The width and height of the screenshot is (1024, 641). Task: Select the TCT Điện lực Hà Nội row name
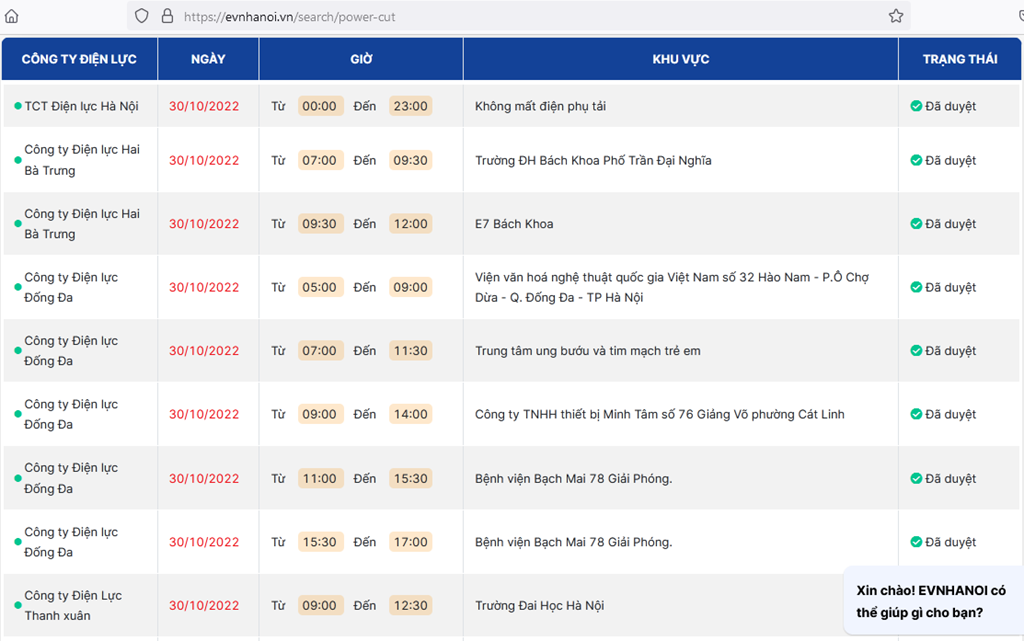click(x=82, y=106)
